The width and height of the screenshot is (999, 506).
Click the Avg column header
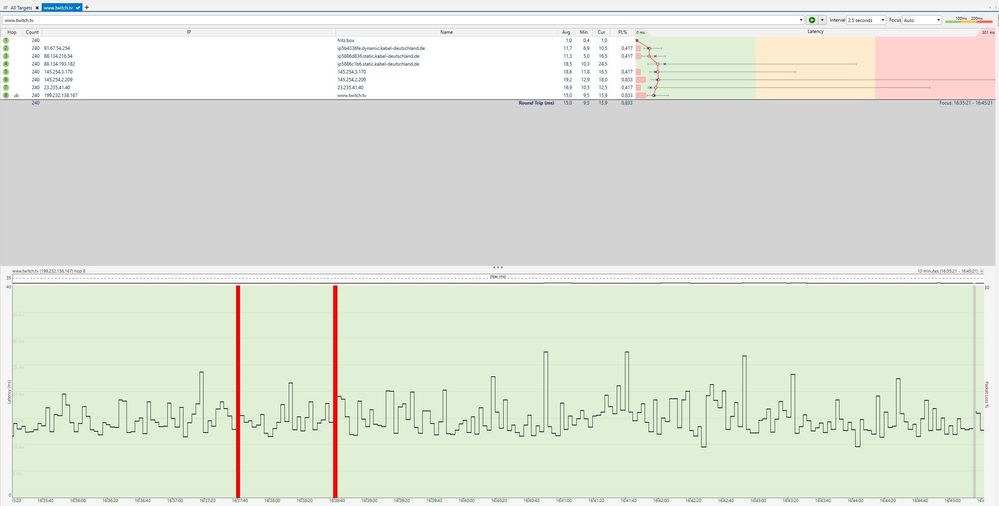pyautogui.click(x=566, y=32)
